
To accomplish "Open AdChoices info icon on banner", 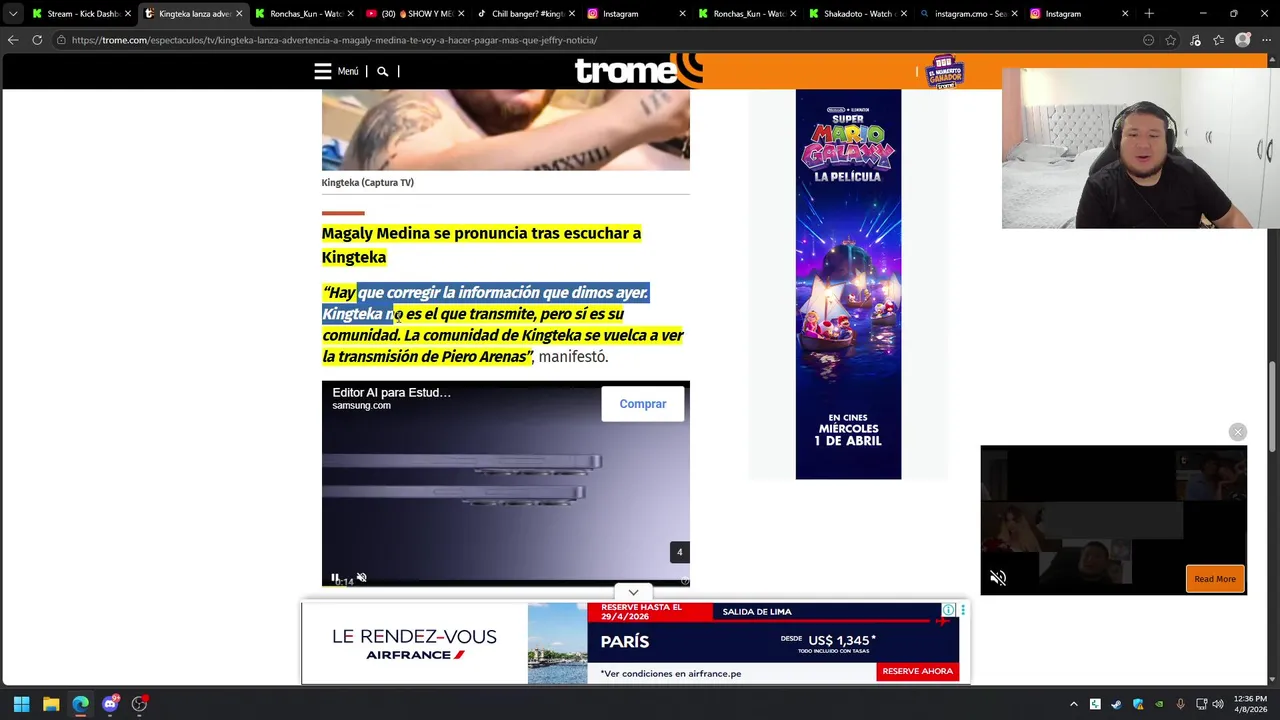I will pyautogui.click(x=948, y=610).
